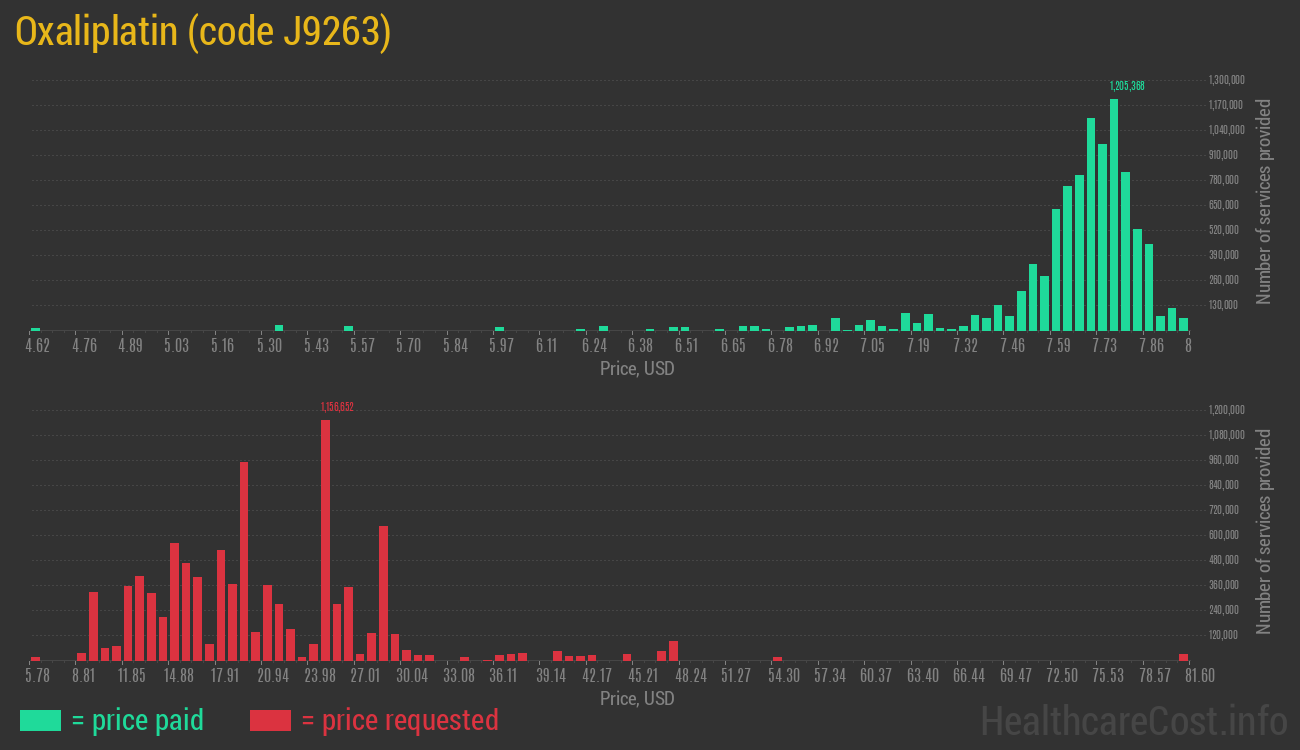Click the x-axis tick label 48.24

[x=690, y=676]
